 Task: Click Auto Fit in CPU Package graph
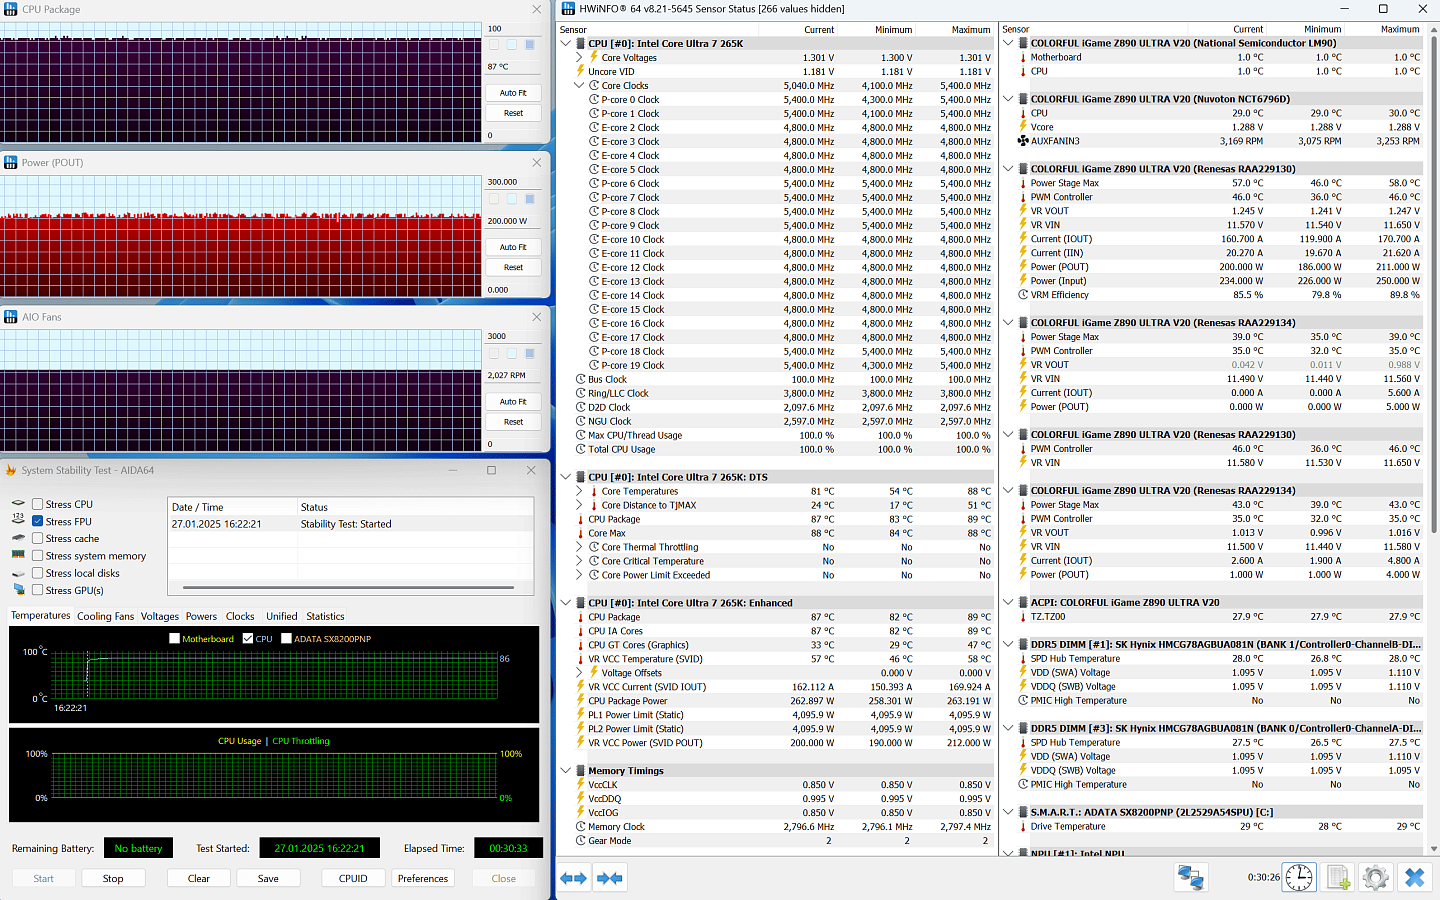pyautogui.click(x=513, y=93)
